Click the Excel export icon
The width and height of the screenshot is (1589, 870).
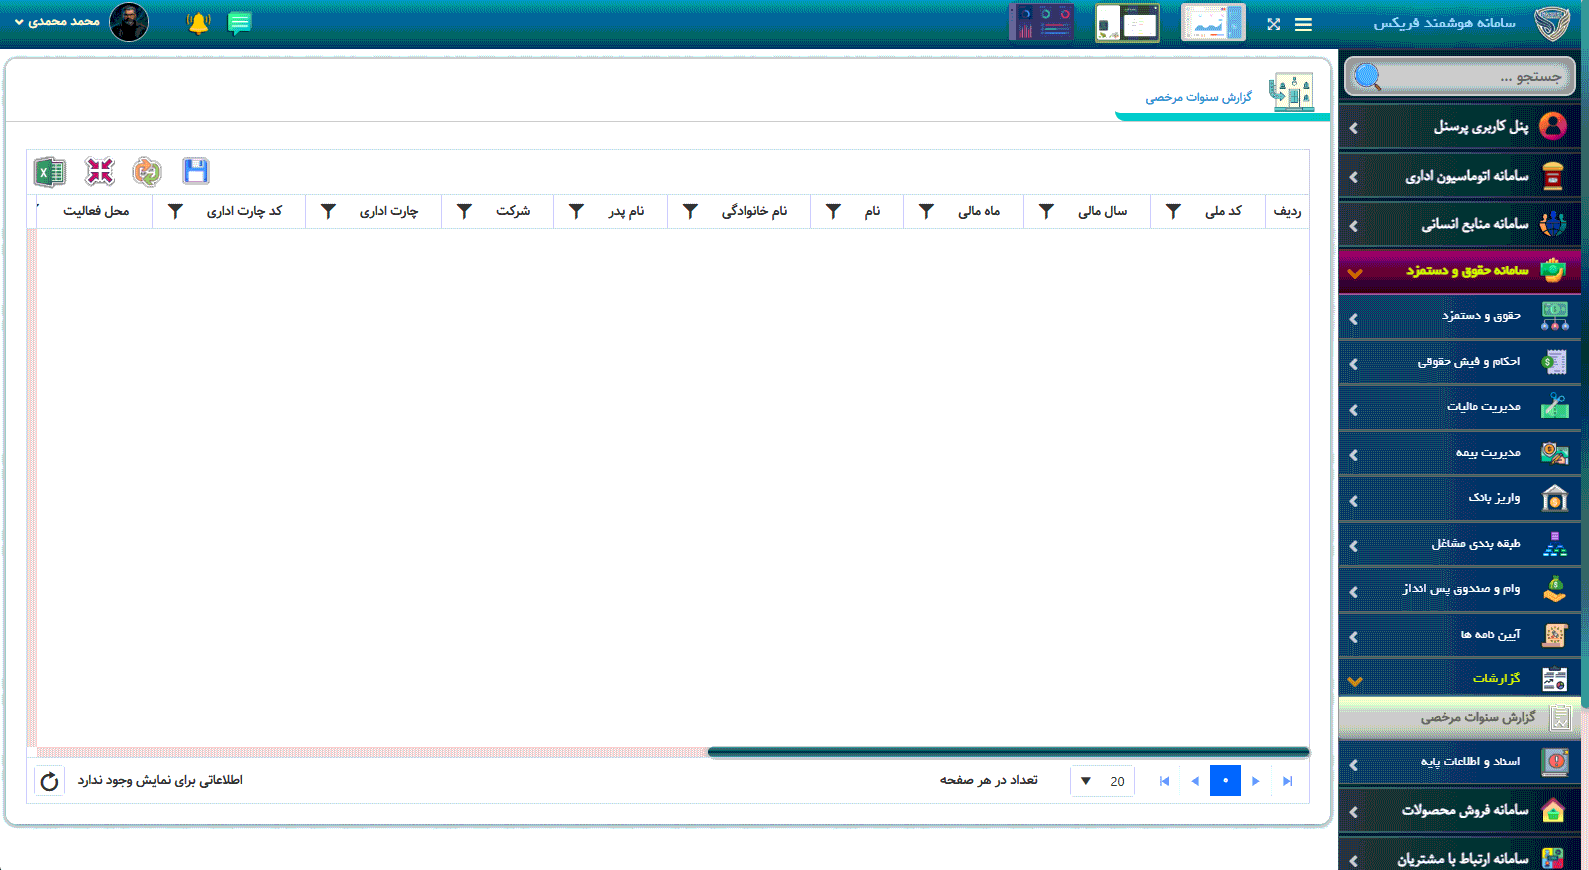pyautogui.click(x=49, y=172)
